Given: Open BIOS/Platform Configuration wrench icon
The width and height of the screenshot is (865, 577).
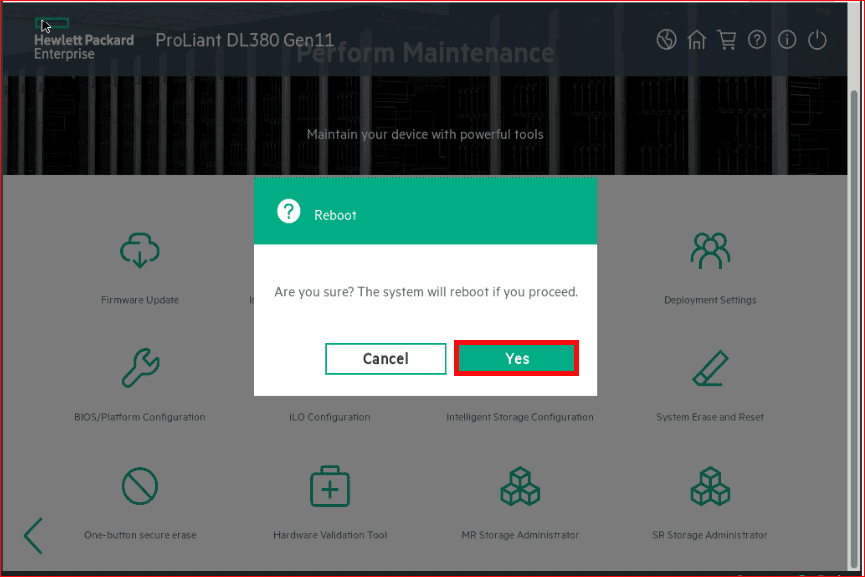Looking at the screenshot, I should pyautogui.click(x=140, y=368).
